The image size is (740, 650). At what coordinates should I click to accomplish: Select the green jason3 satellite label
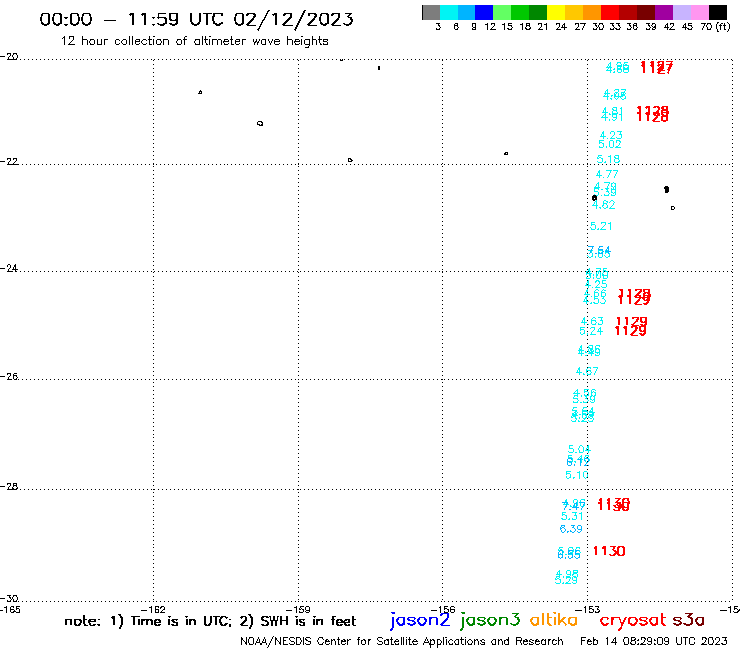point(490,620)
